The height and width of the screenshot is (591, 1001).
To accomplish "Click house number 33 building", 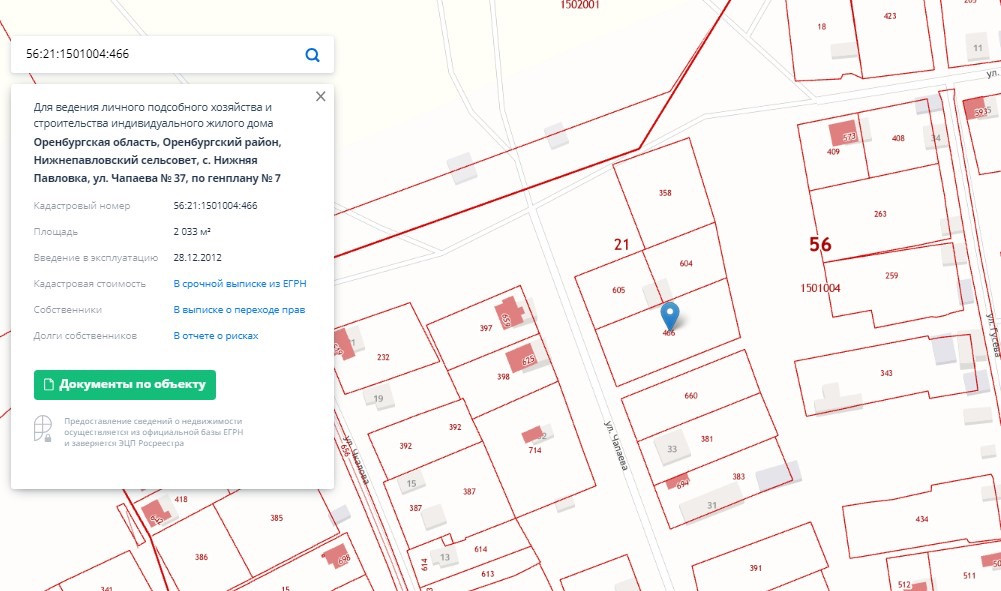I will (x=672, y=447).
